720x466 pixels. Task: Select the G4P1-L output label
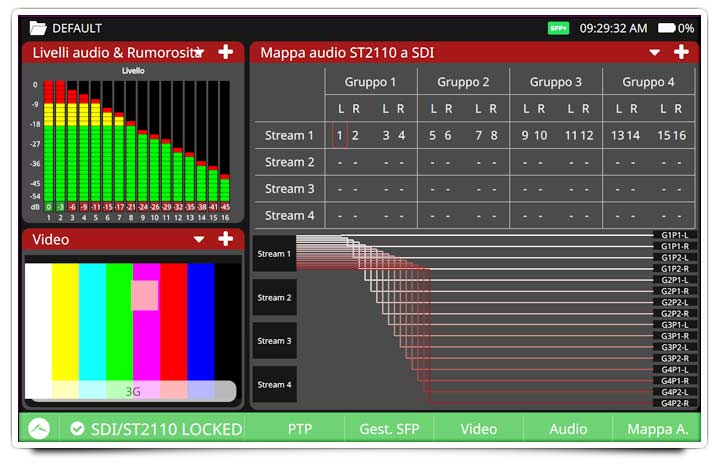click(x=675, y=370)
